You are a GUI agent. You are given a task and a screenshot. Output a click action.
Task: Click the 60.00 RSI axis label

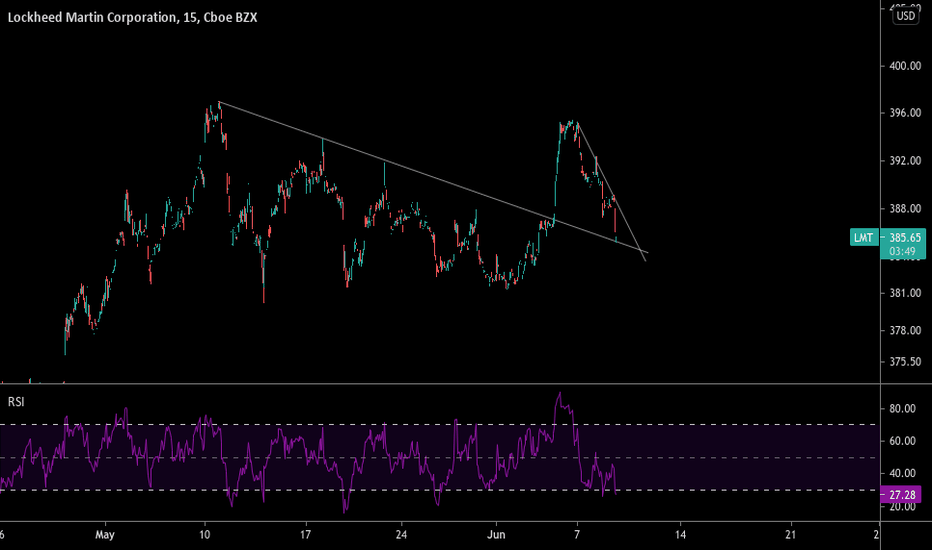point(902,441)
